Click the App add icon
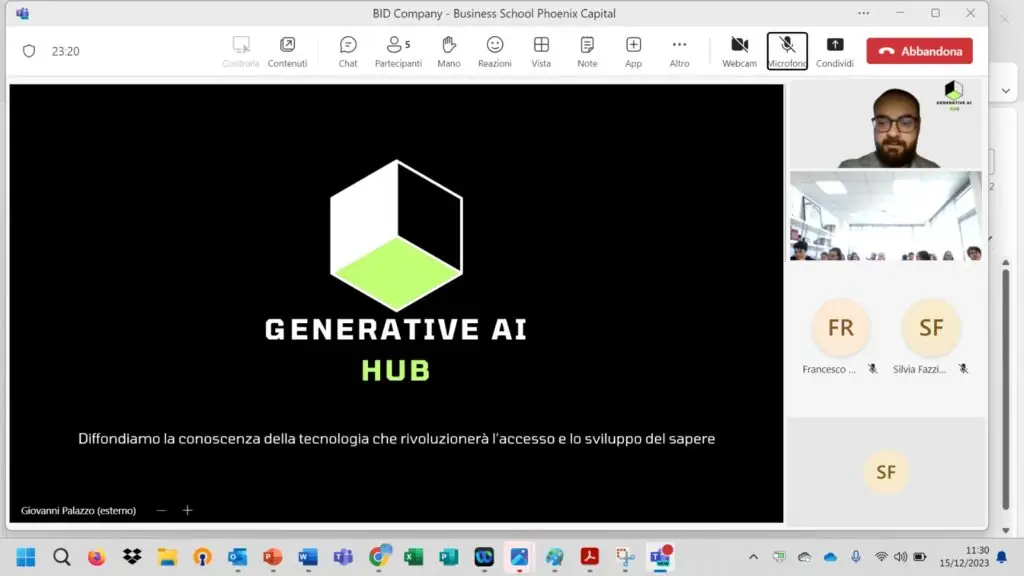Image resolution: width=1024 pixels, height=576 pixels. pos(633,51)
